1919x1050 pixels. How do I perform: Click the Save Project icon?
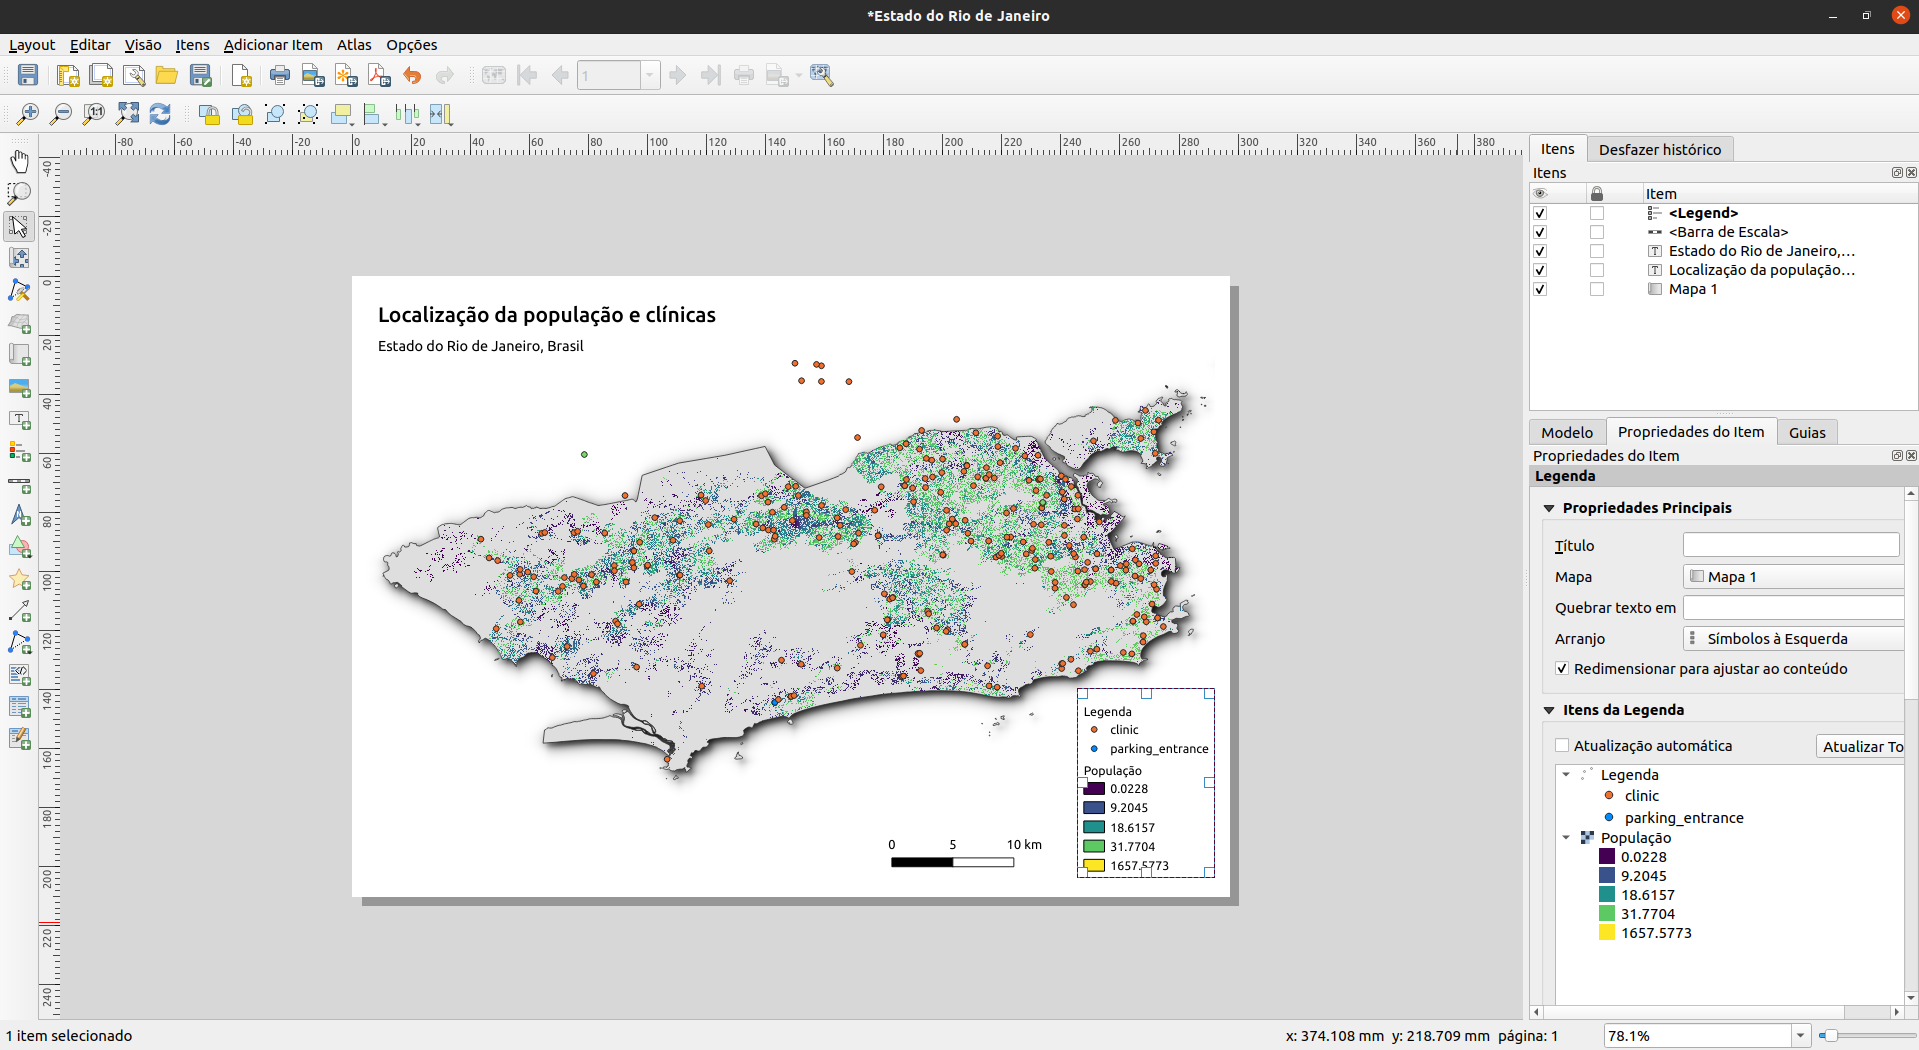(x=28, y=75)
